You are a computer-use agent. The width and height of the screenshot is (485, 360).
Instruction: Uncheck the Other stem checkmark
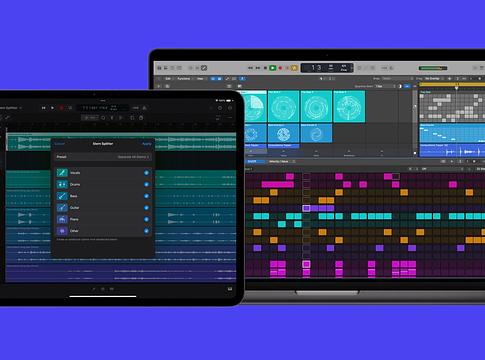(146, 231)
